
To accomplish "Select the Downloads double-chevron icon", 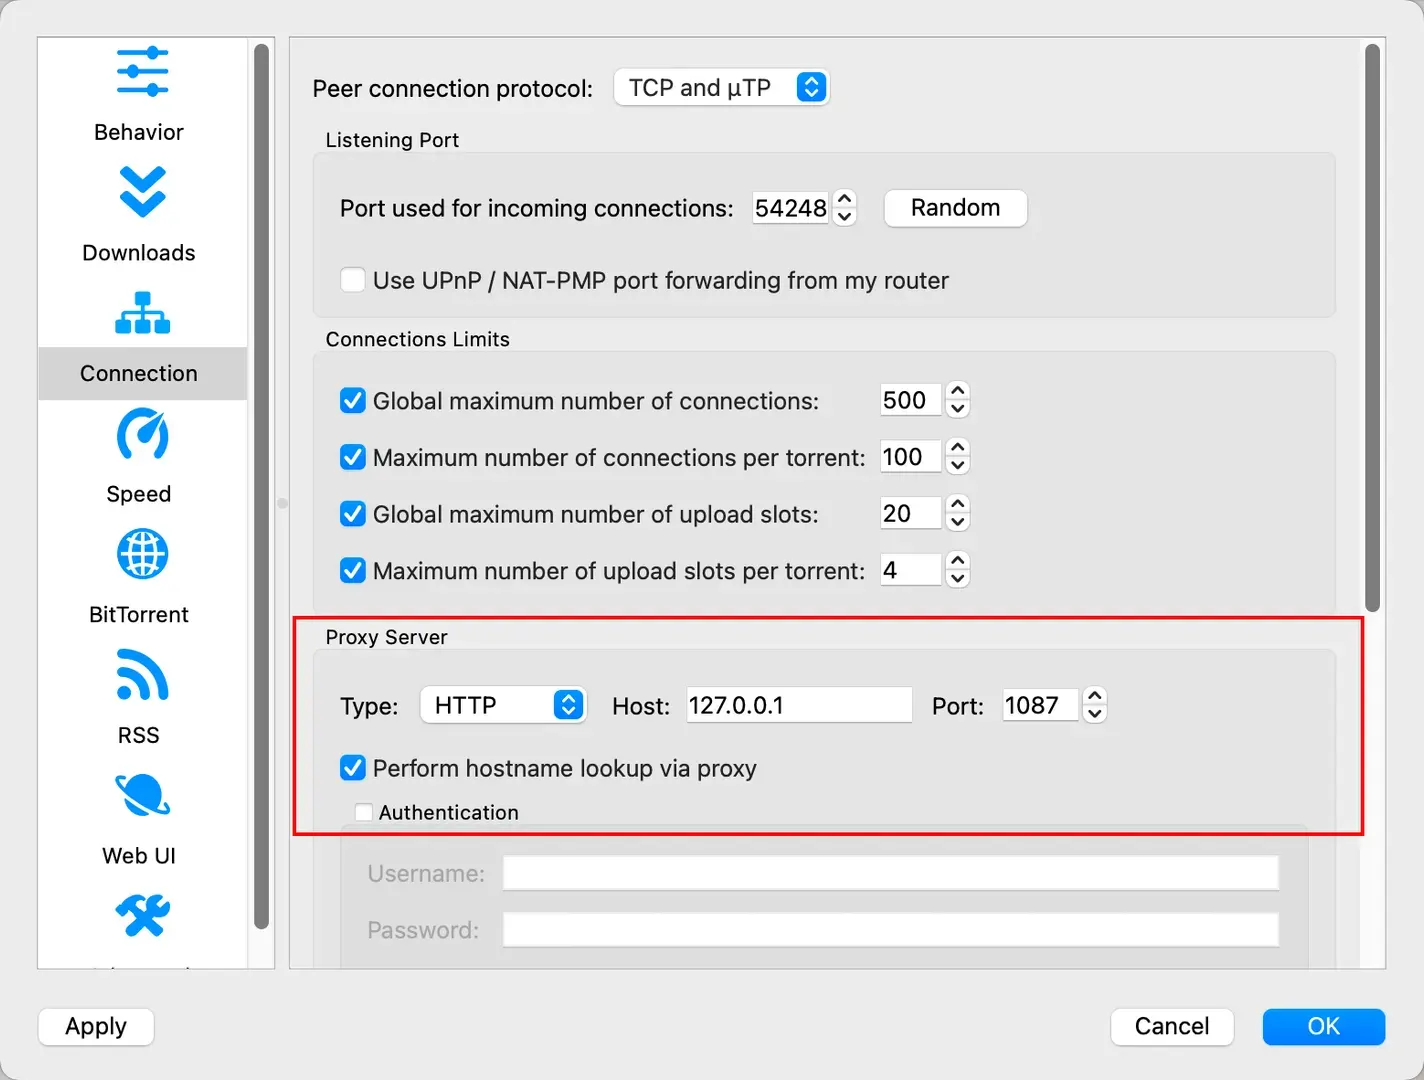I will (142, 192).
